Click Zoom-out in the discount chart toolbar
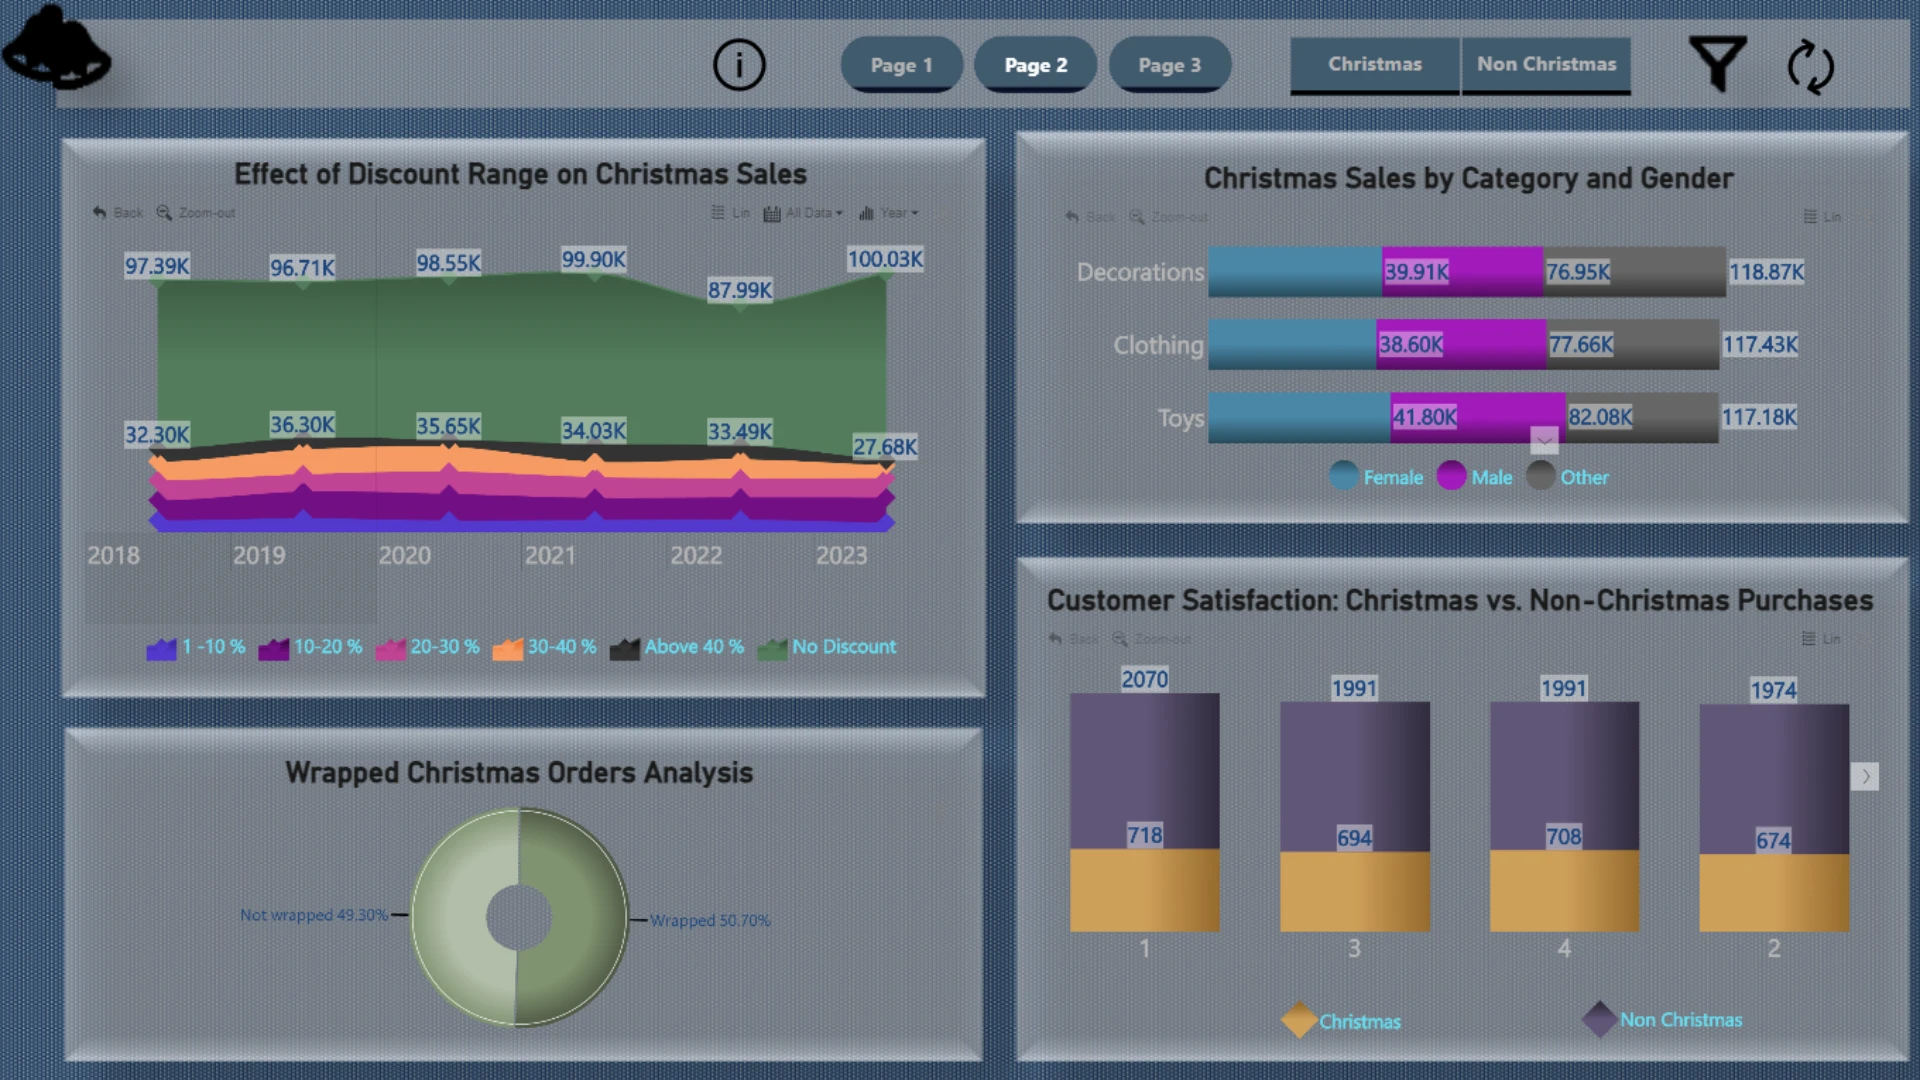This screenshot has height=1080, width=1920. (x=196, y=213)
